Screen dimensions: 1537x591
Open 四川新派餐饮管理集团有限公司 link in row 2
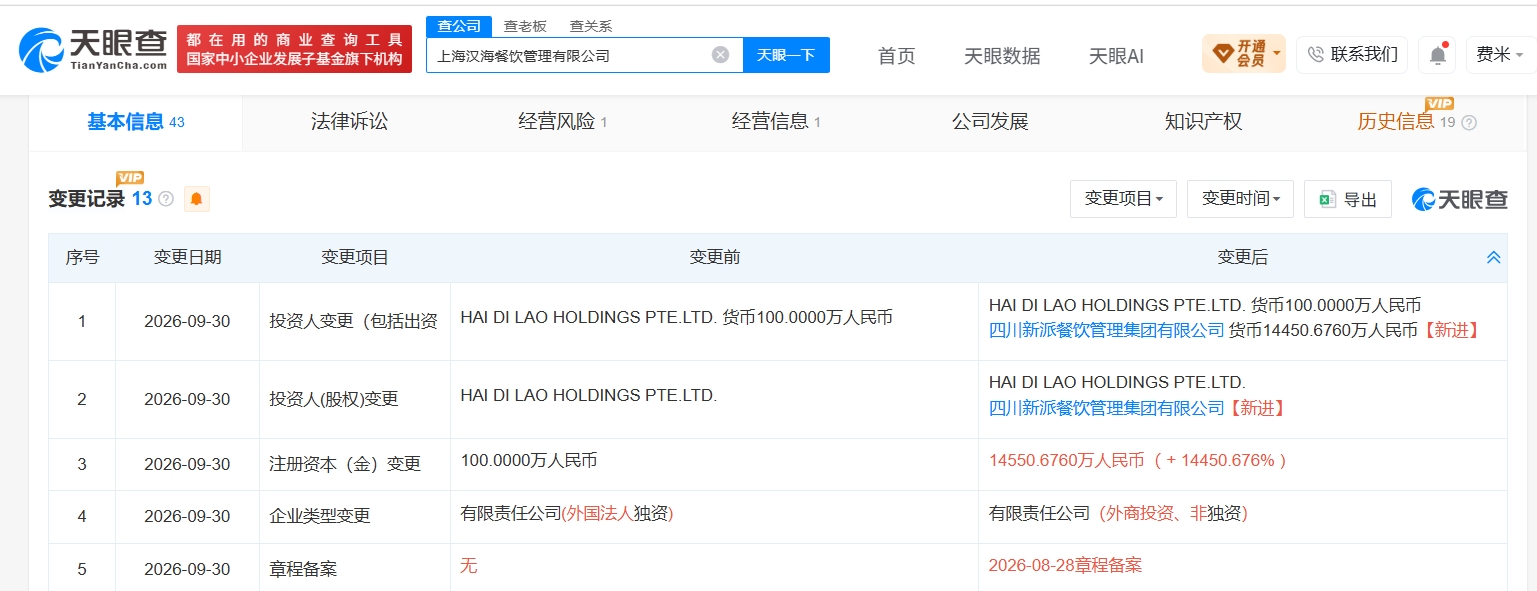[1106, 408]
